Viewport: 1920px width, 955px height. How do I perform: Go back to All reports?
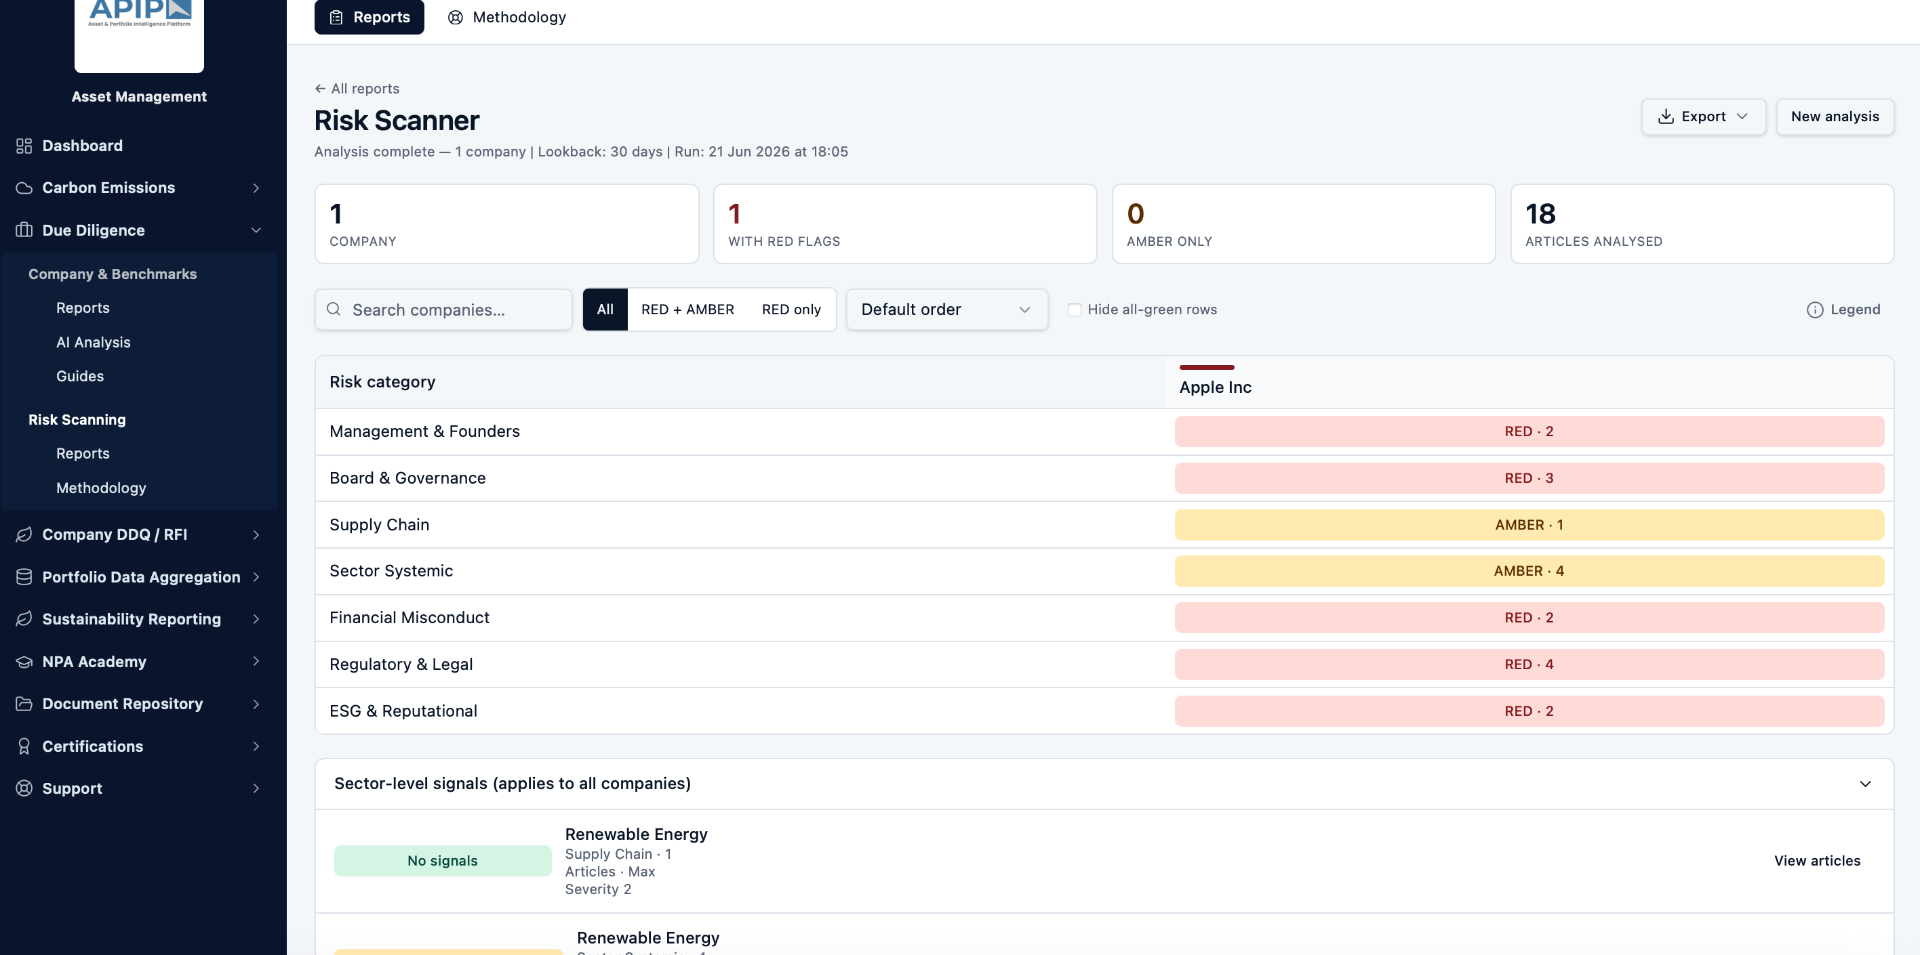tap(357, 88)
